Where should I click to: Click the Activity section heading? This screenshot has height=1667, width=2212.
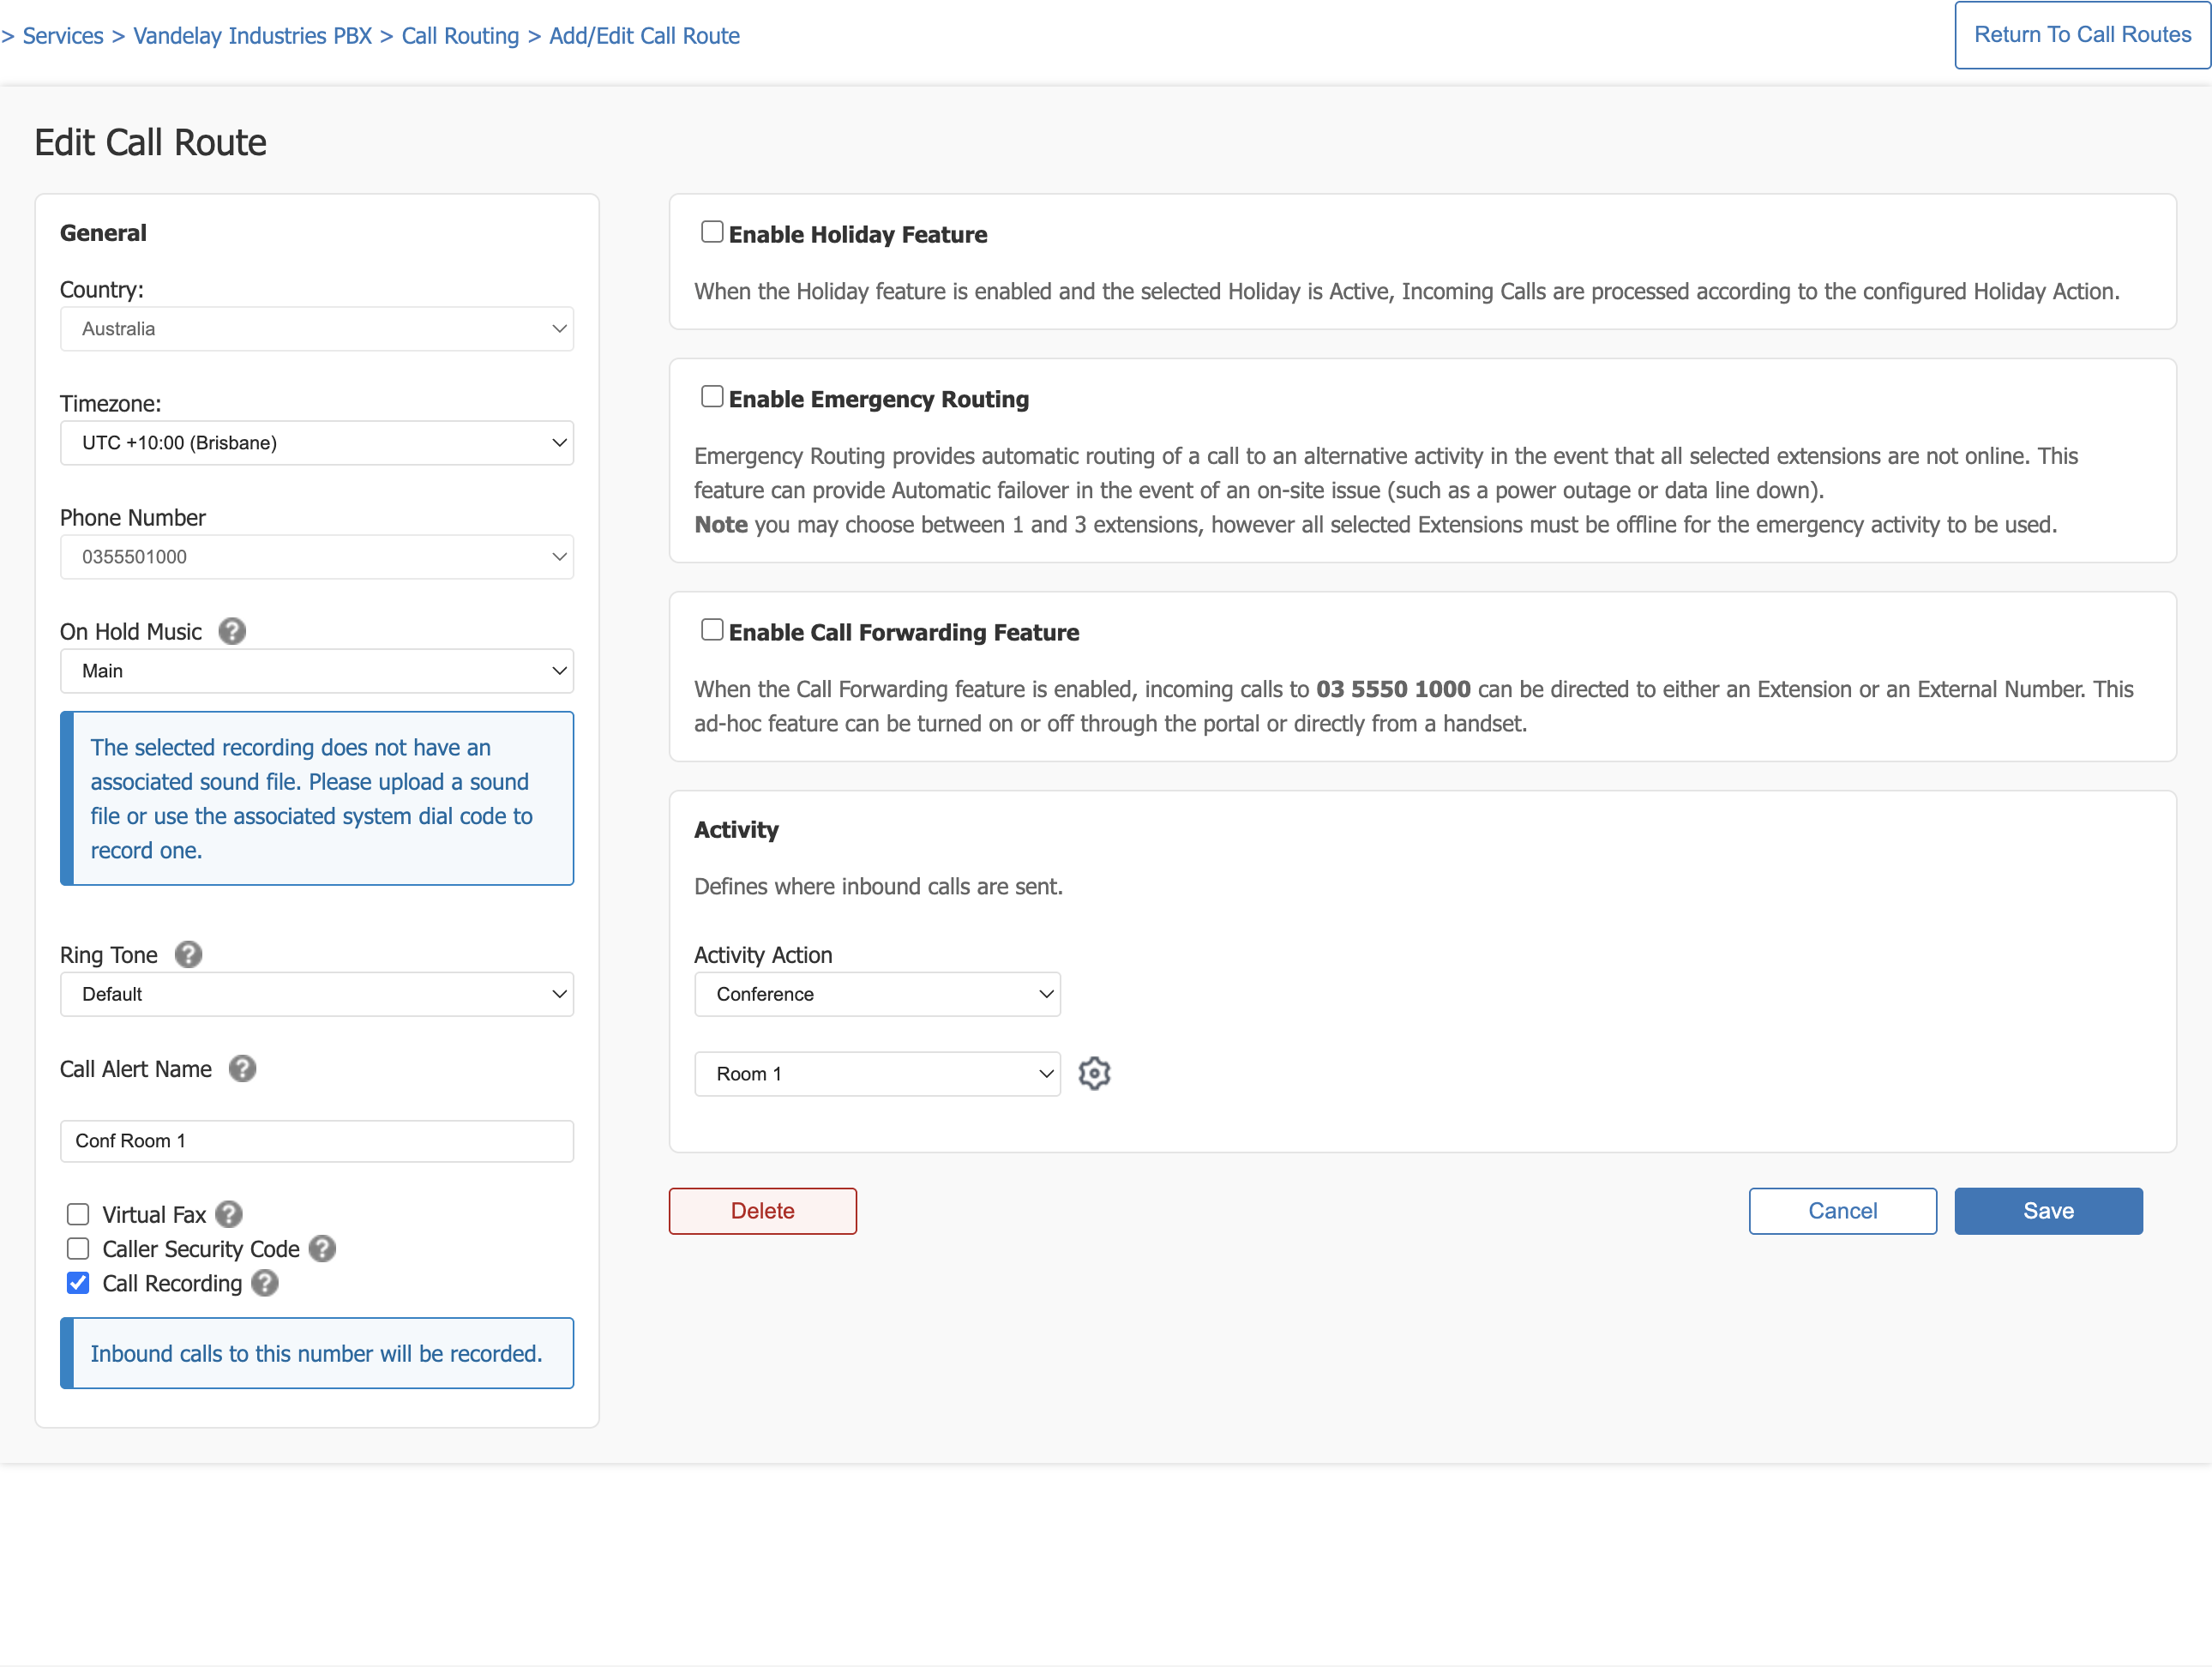[x=736, y=829]
